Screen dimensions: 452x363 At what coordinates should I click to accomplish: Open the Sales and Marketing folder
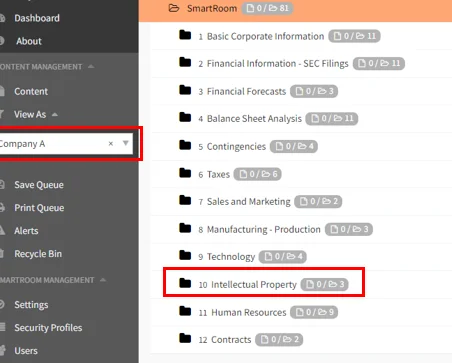(x=249, y=201)
